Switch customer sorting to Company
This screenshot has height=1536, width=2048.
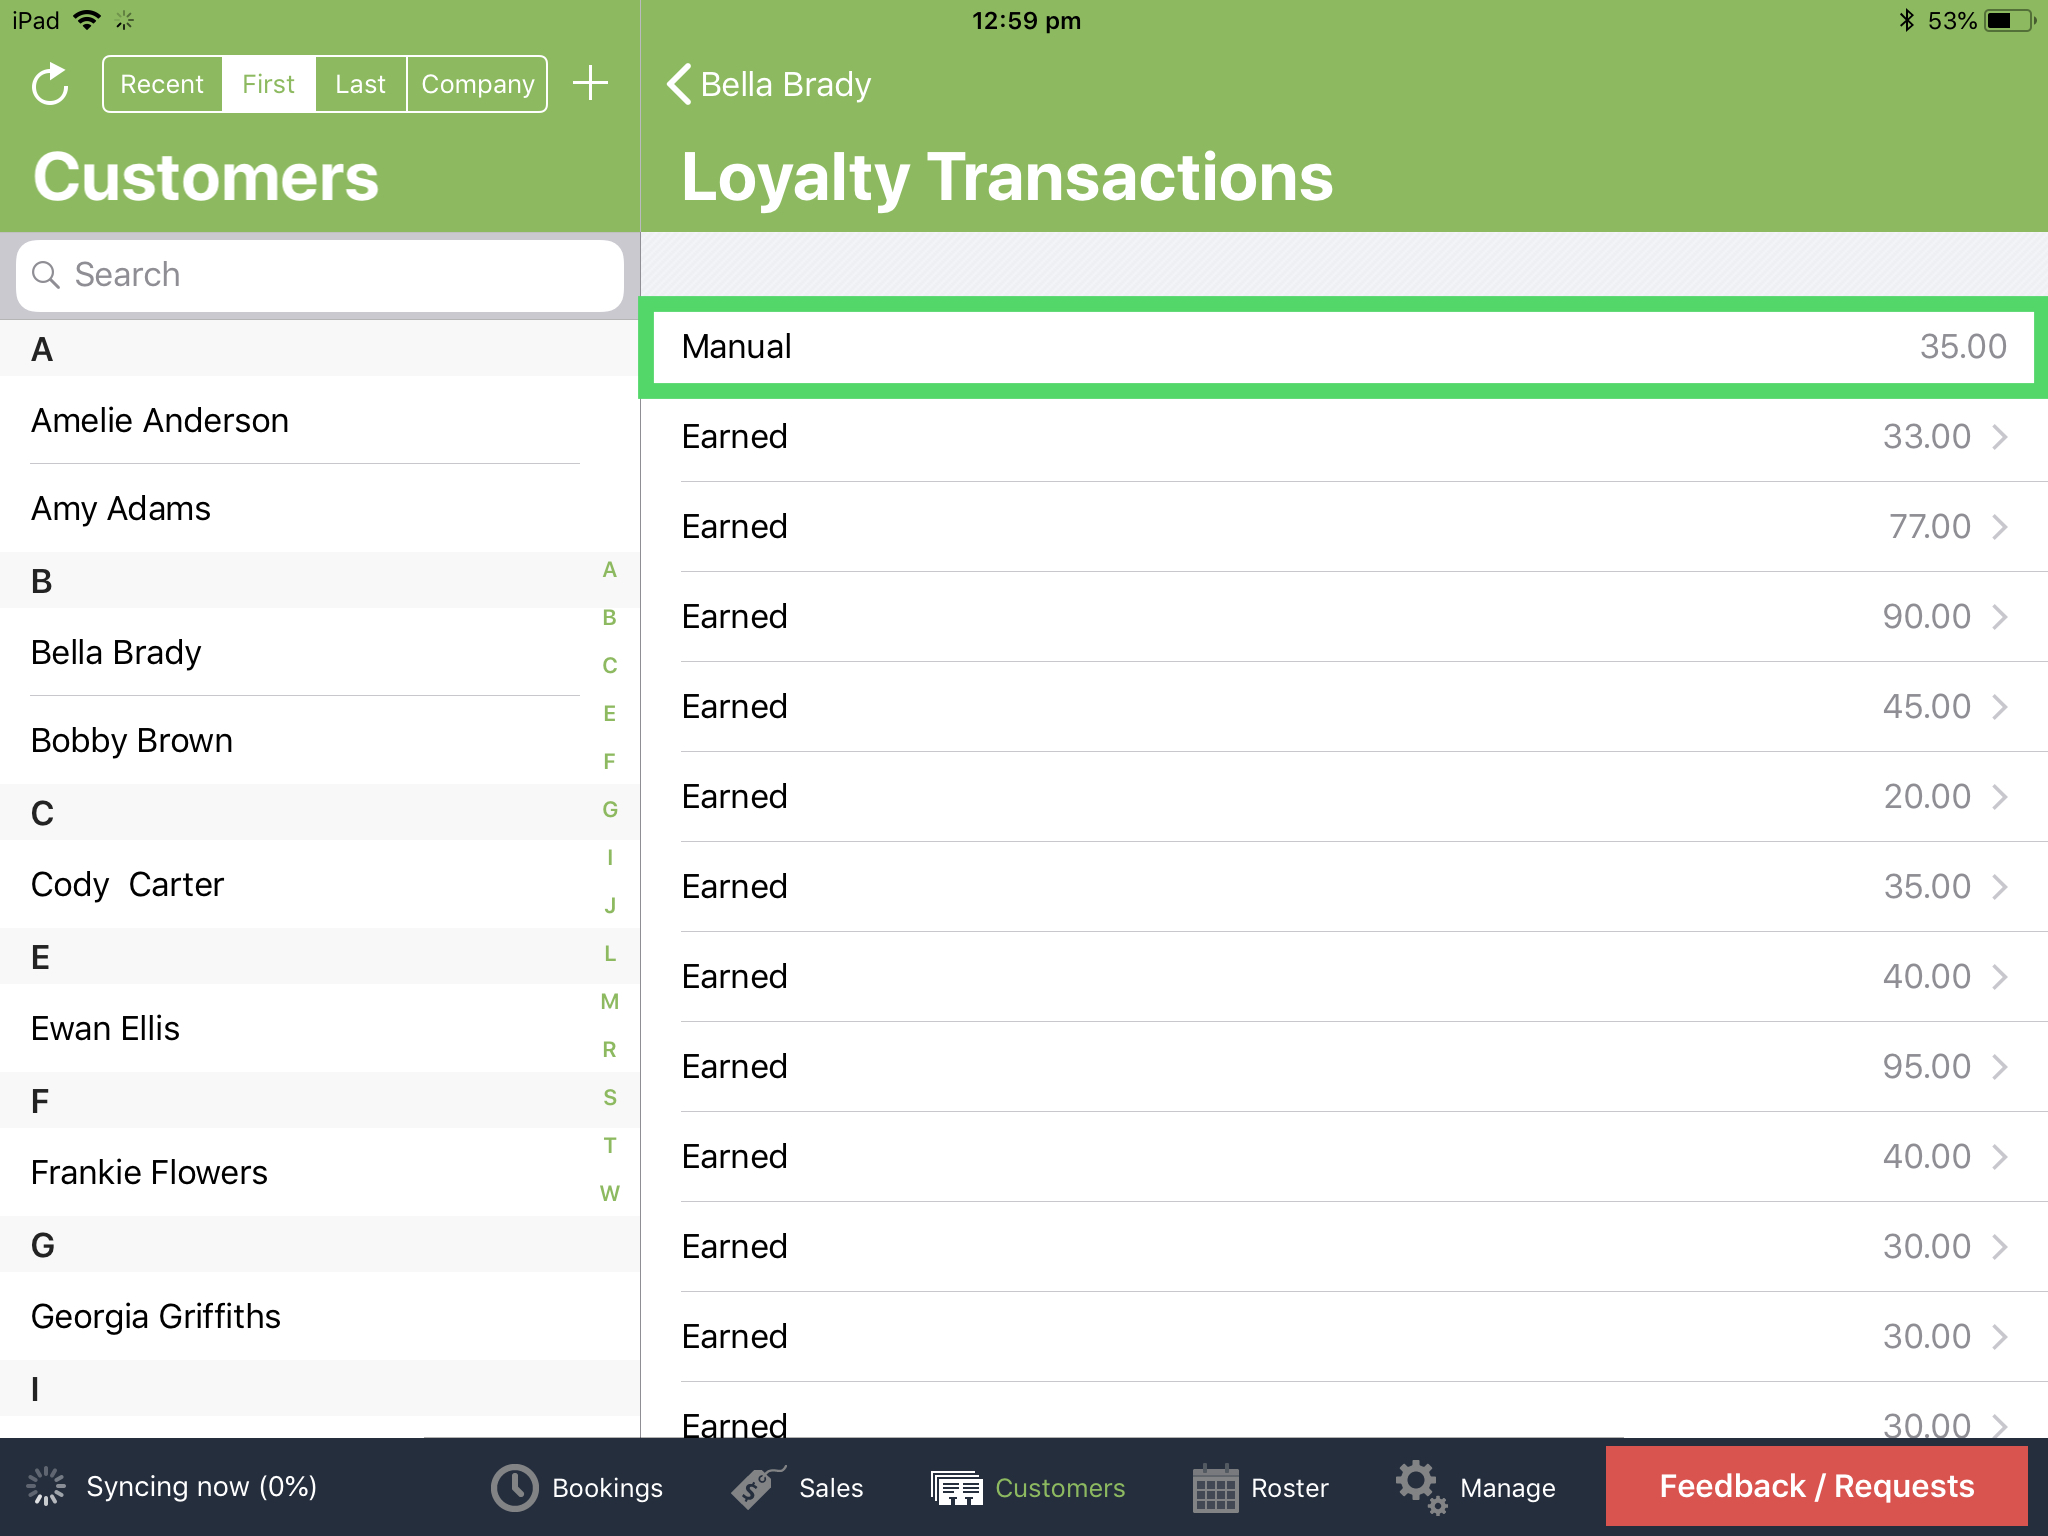[477, 84]
